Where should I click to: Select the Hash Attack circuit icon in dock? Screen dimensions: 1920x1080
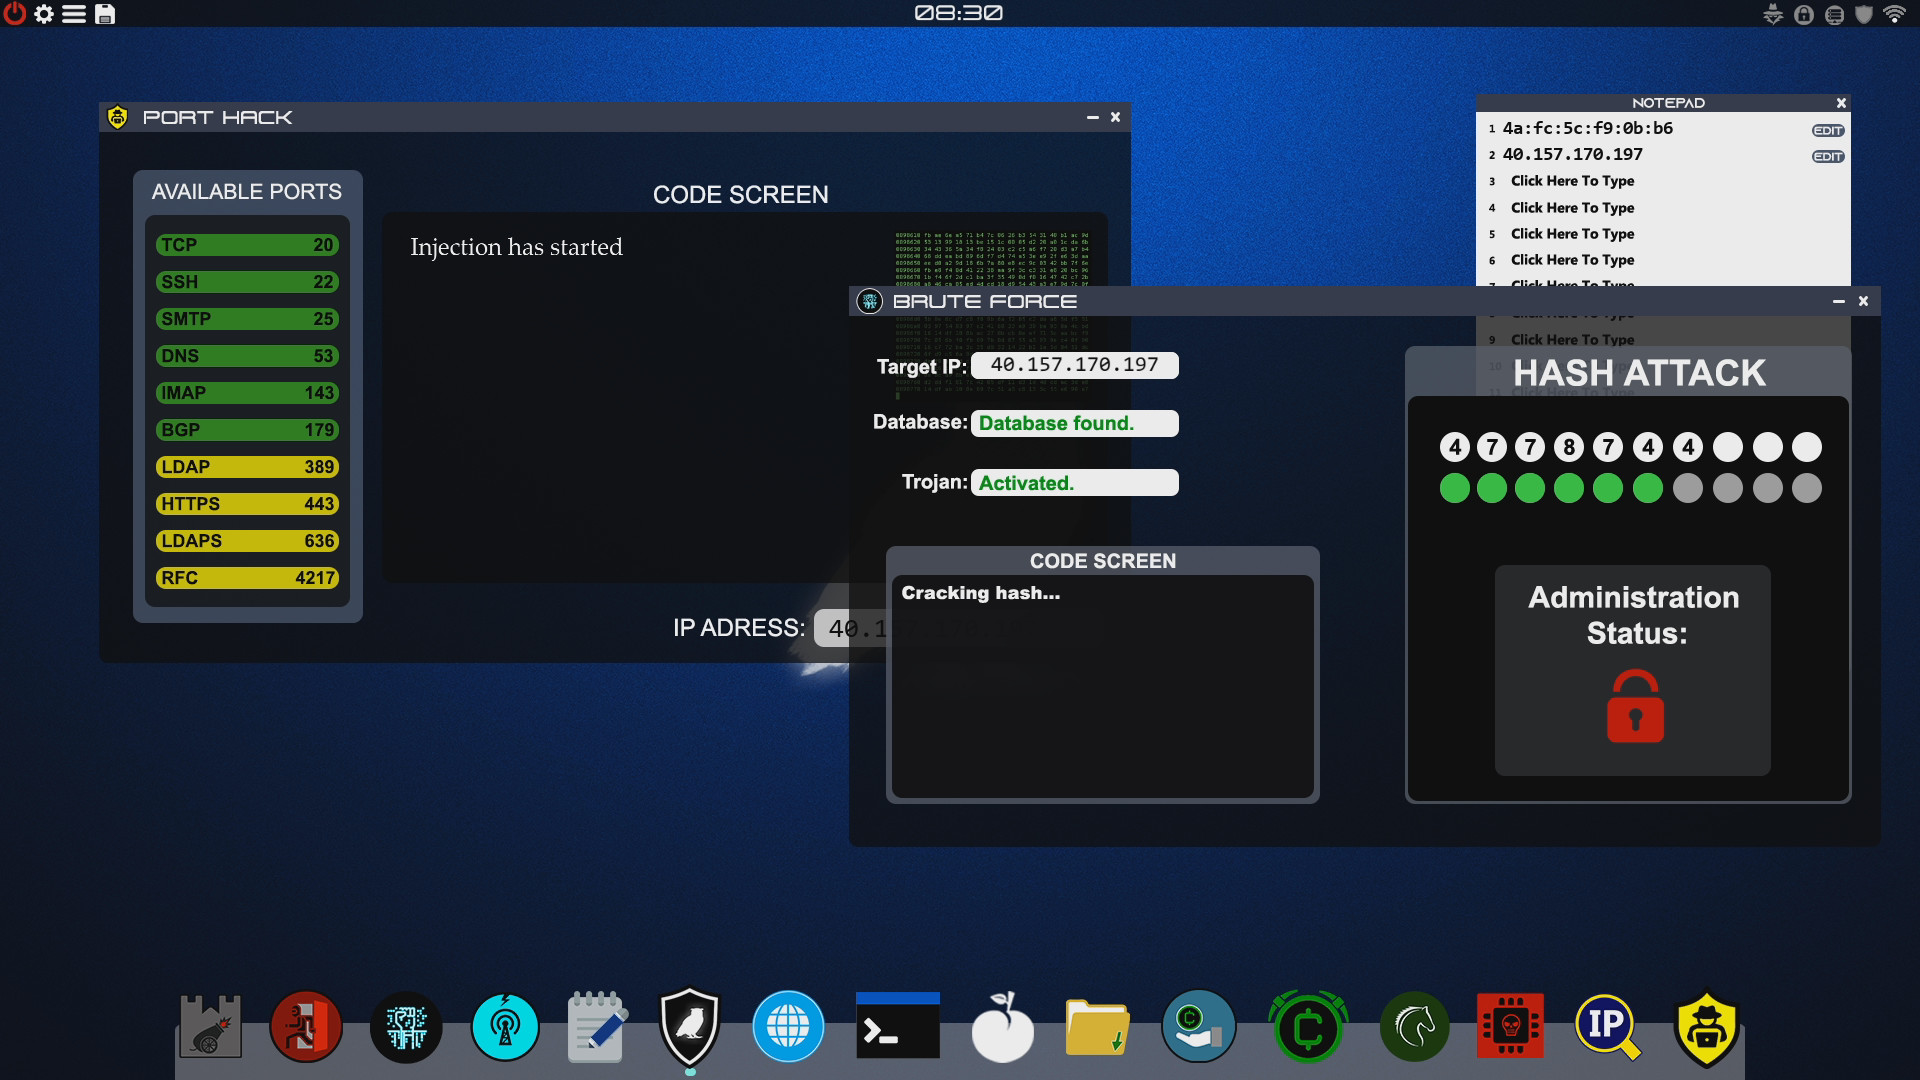click(x=404, y=1026)
